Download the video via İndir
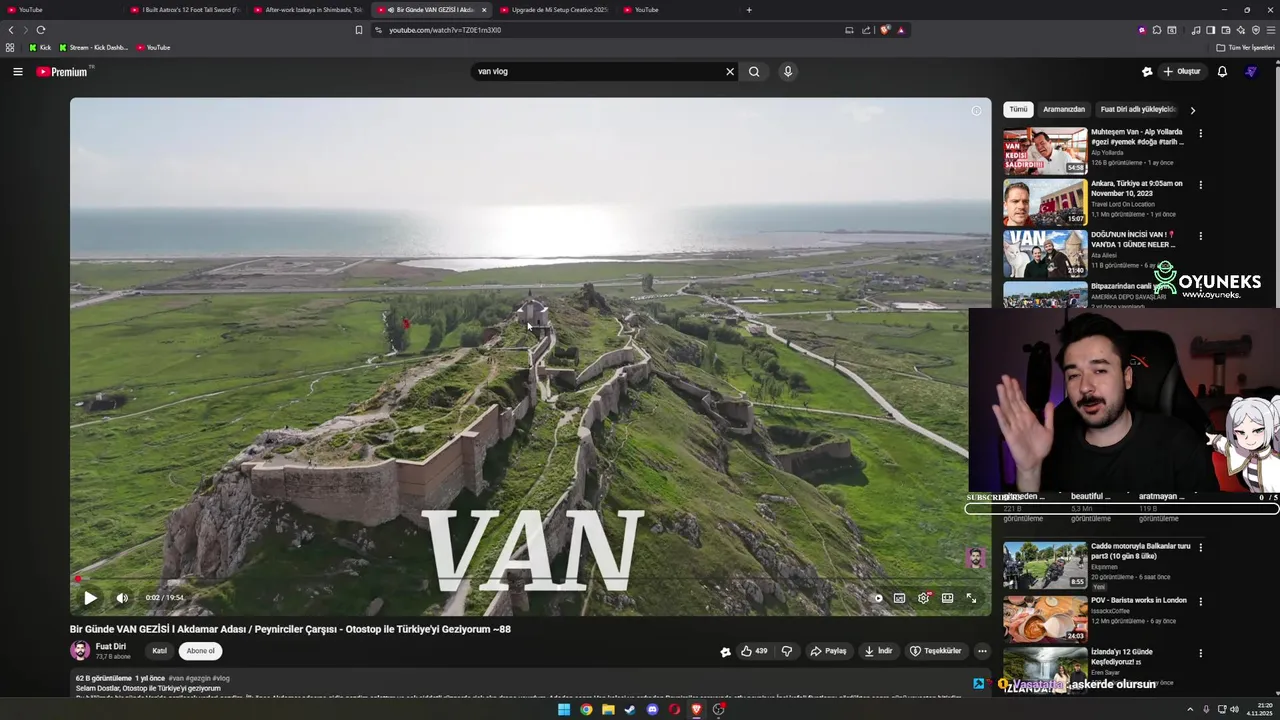This screenshot has height=720, width=1280. pyautogui.click(x=879, y=651)
